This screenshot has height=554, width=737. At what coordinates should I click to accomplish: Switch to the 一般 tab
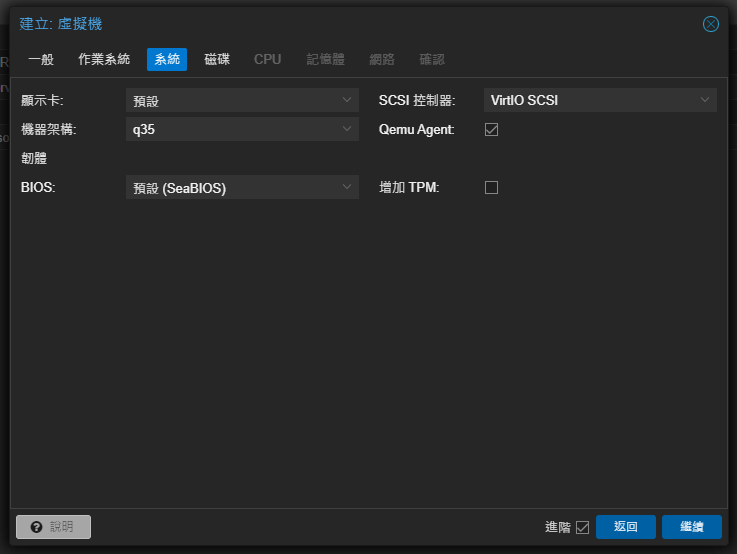[41, 59]
